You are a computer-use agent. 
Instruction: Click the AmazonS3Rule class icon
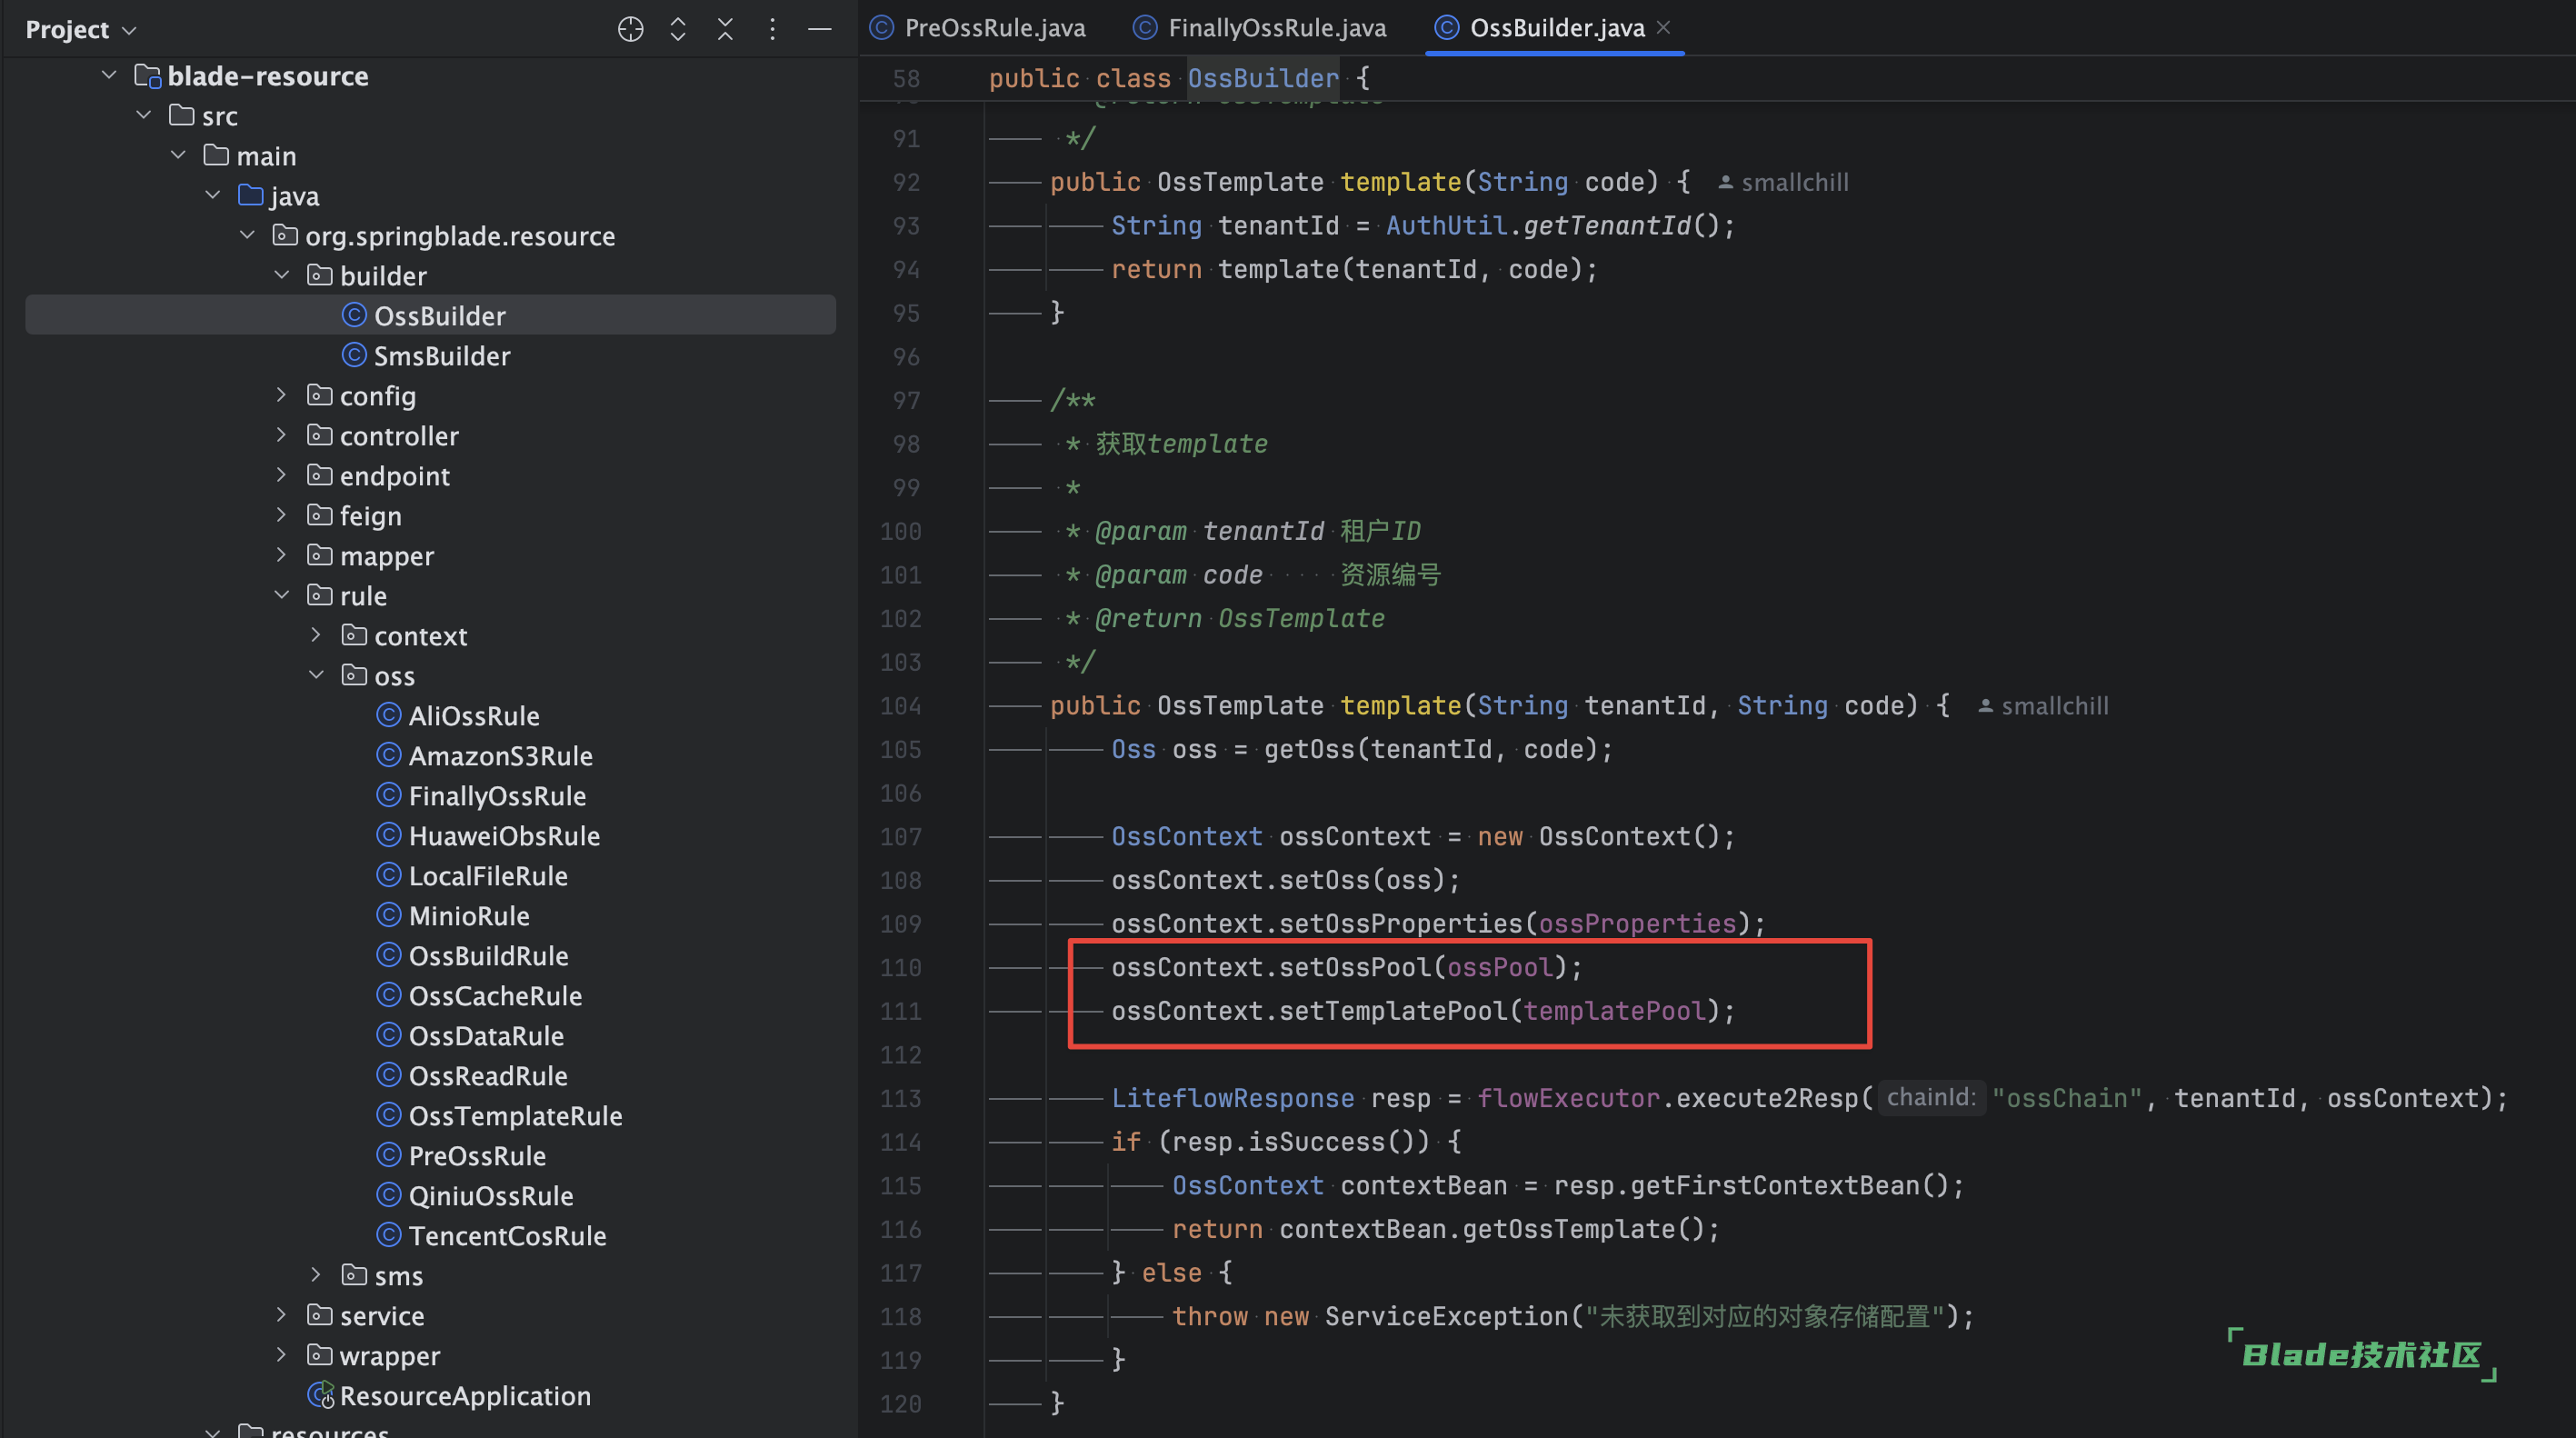click(x=388, y=755)
